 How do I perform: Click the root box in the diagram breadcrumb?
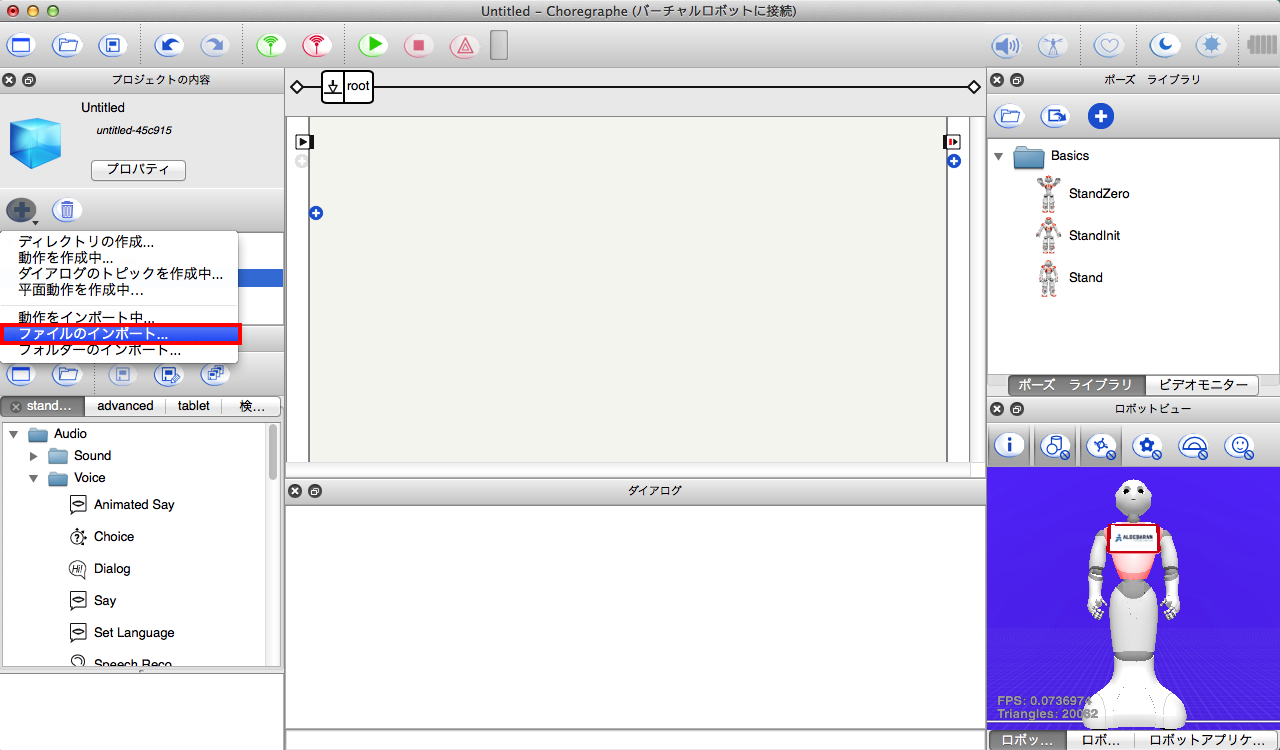[347, 87]
